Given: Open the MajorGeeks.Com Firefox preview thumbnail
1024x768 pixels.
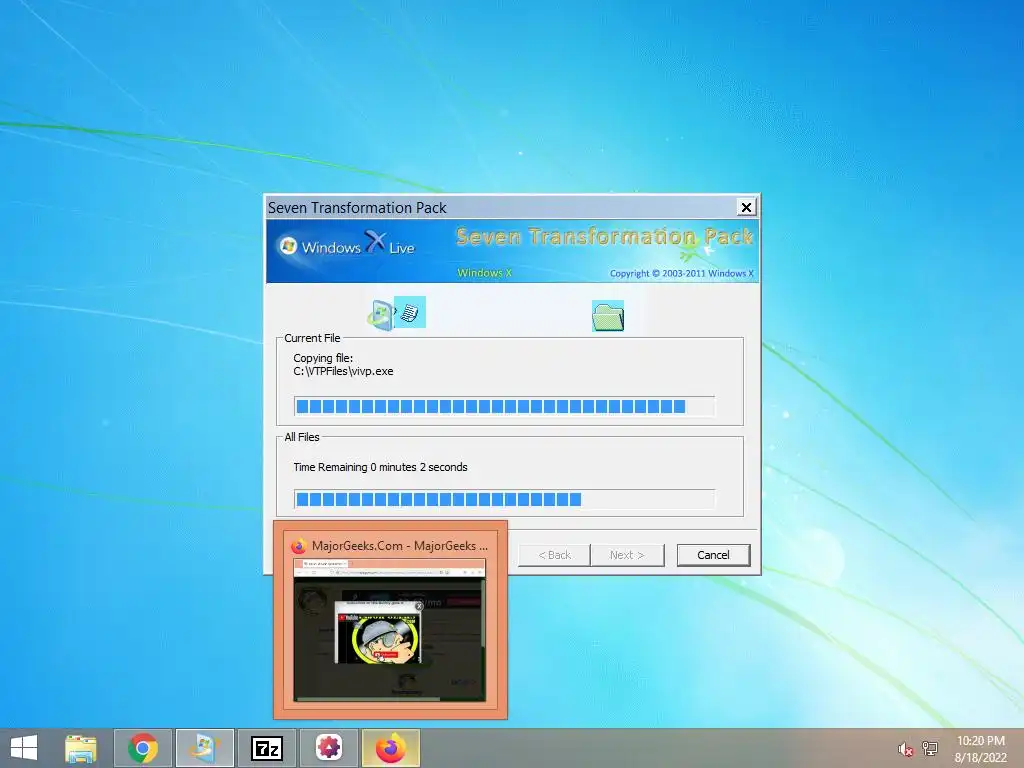Looking at the screenshot, I should (x=390, y=620).
